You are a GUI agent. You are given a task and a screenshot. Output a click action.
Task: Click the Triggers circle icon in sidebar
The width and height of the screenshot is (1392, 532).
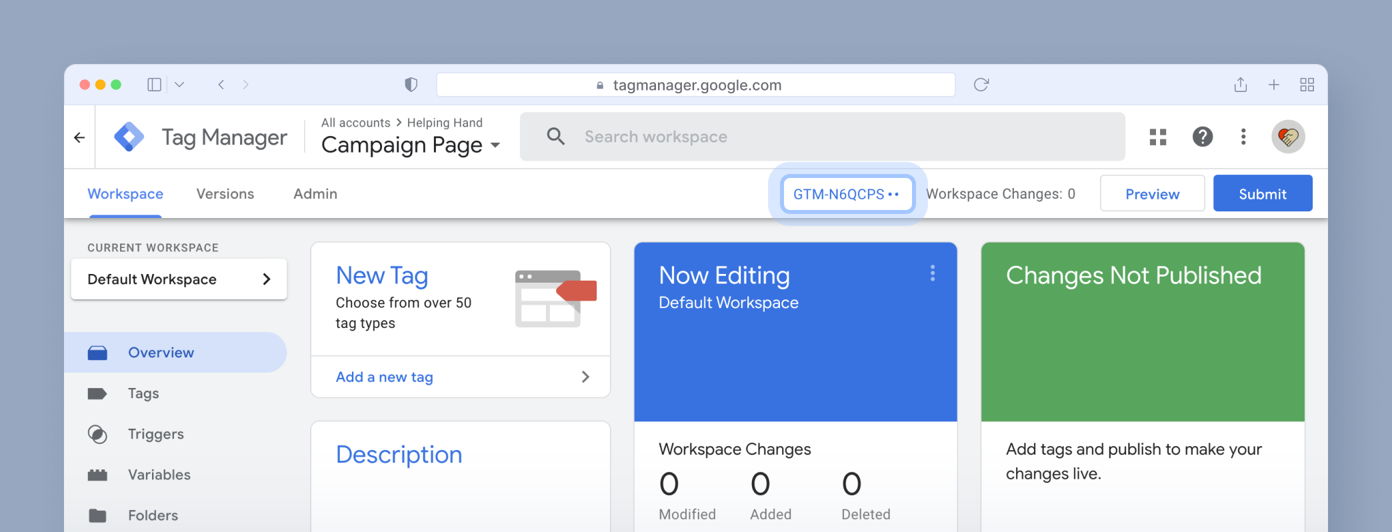point(97,434)
